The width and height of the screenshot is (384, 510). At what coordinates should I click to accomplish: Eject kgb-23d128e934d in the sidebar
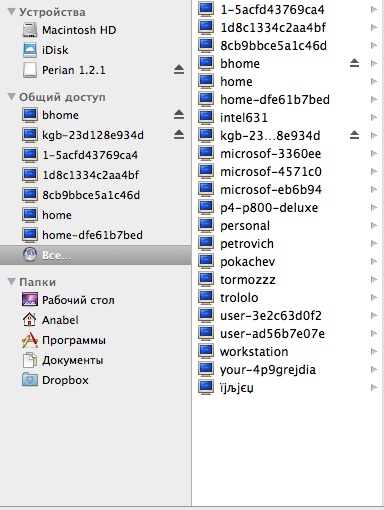179,134
